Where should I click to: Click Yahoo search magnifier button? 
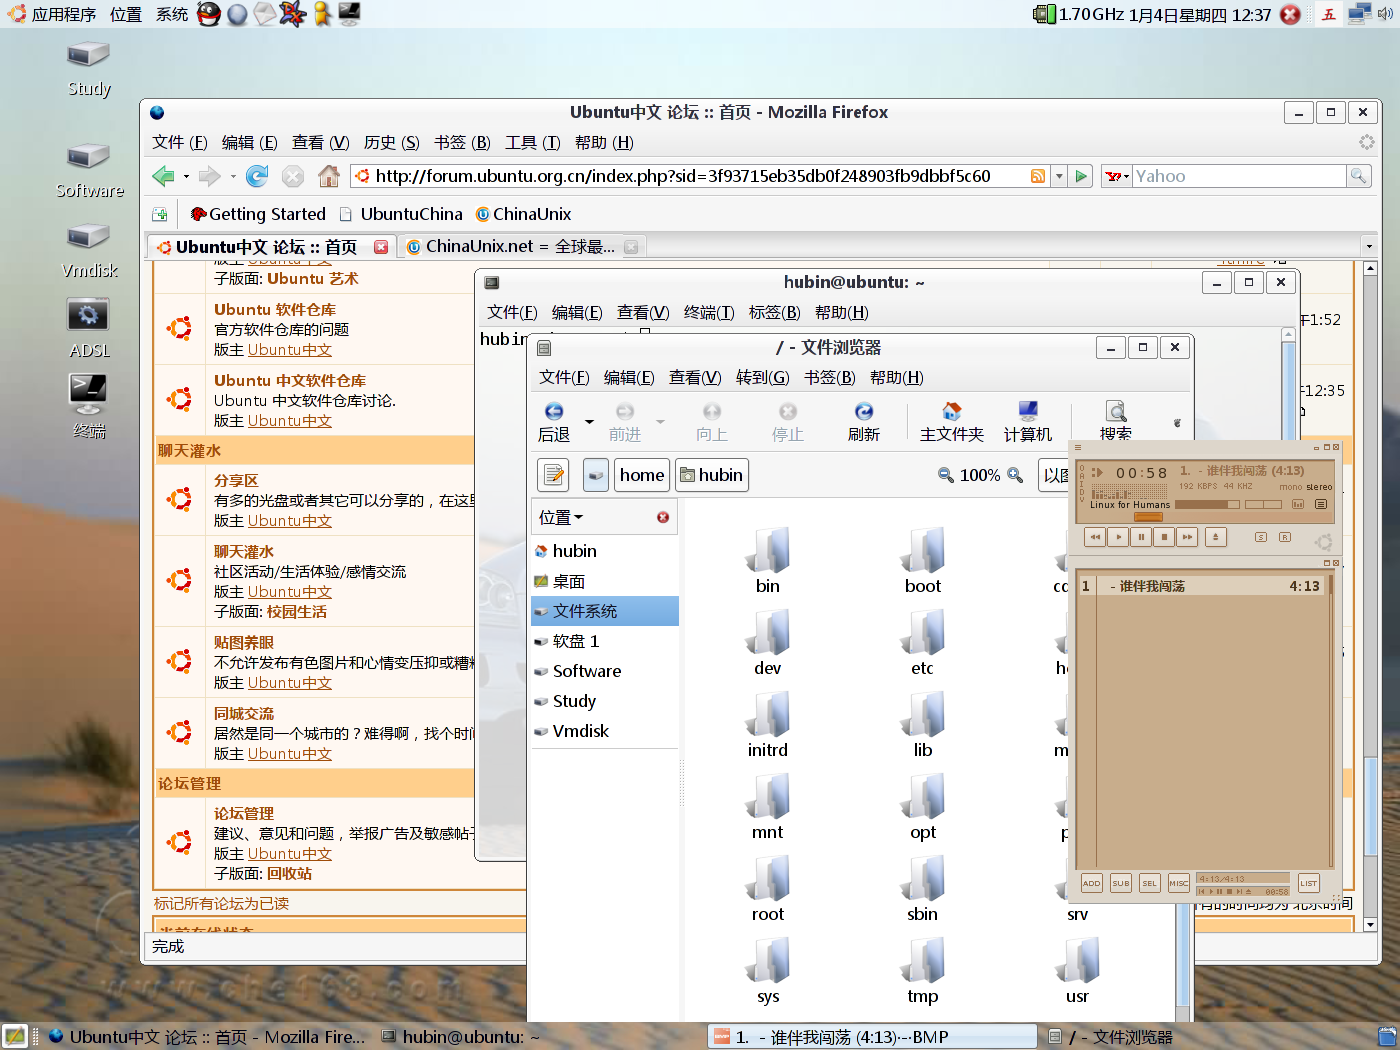point(1358,176)
